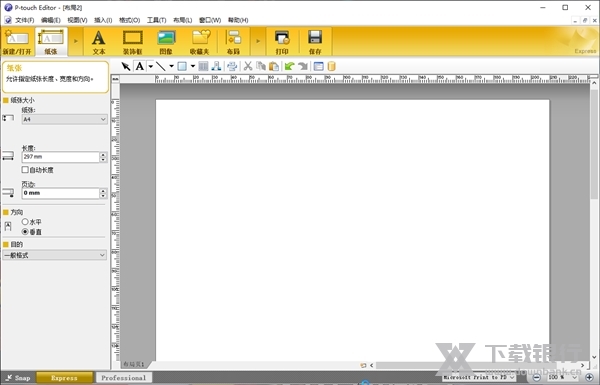600x385 pixels.
Task: Select the Vertical (垂直) orientation radio
Action: [25, 232]
